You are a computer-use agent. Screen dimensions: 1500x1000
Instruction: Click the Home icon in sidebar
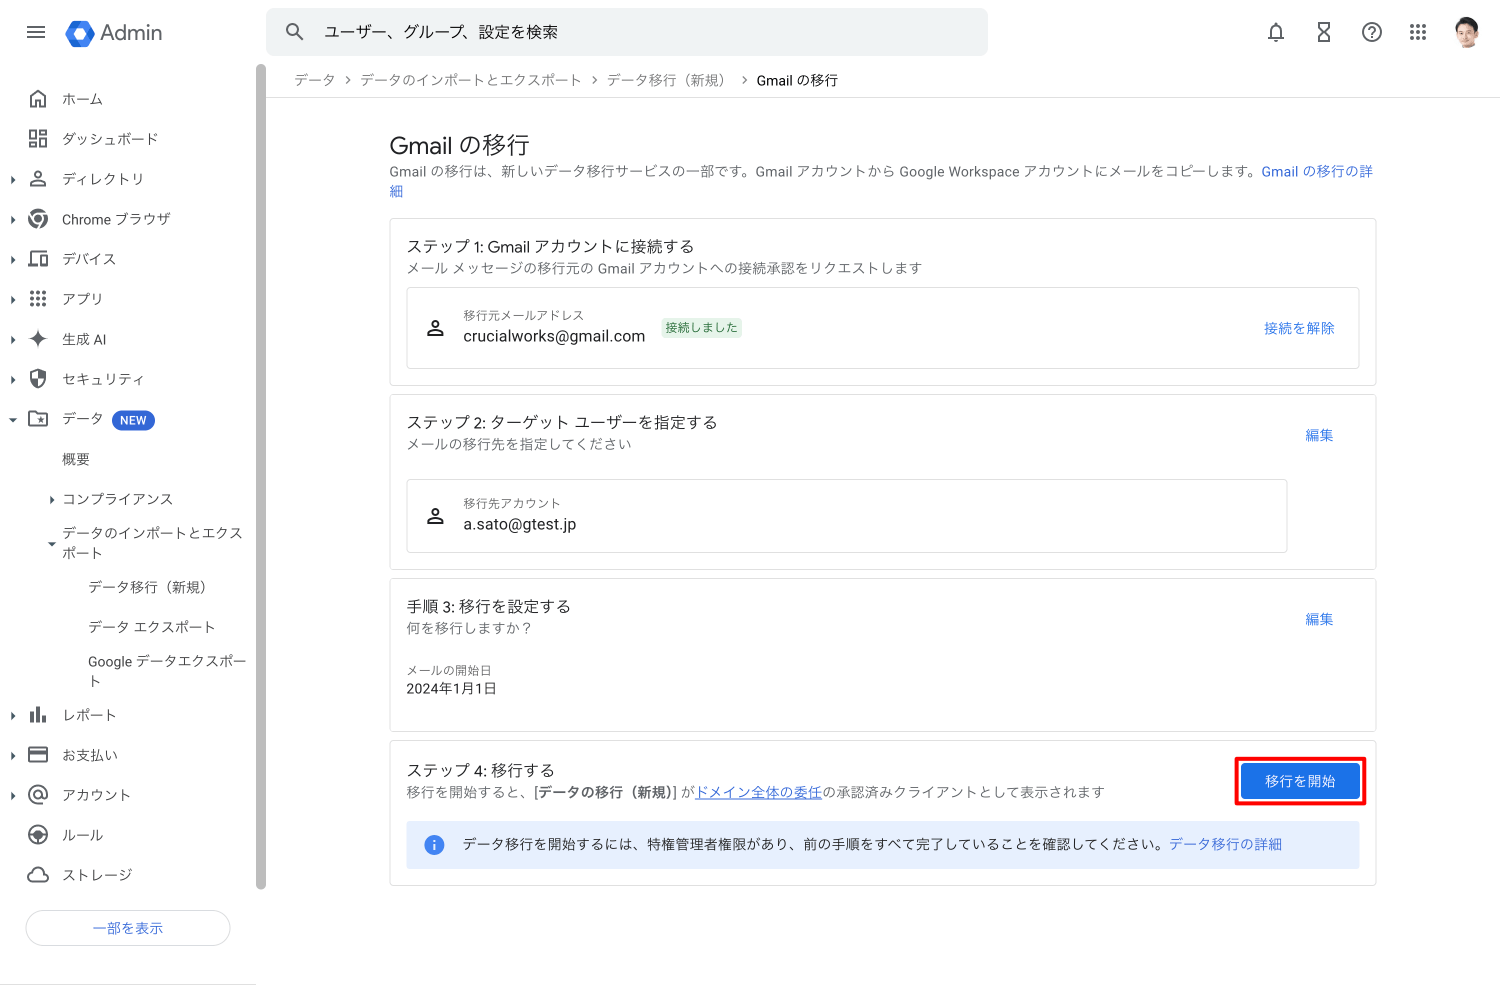click(x=38, y=99)
